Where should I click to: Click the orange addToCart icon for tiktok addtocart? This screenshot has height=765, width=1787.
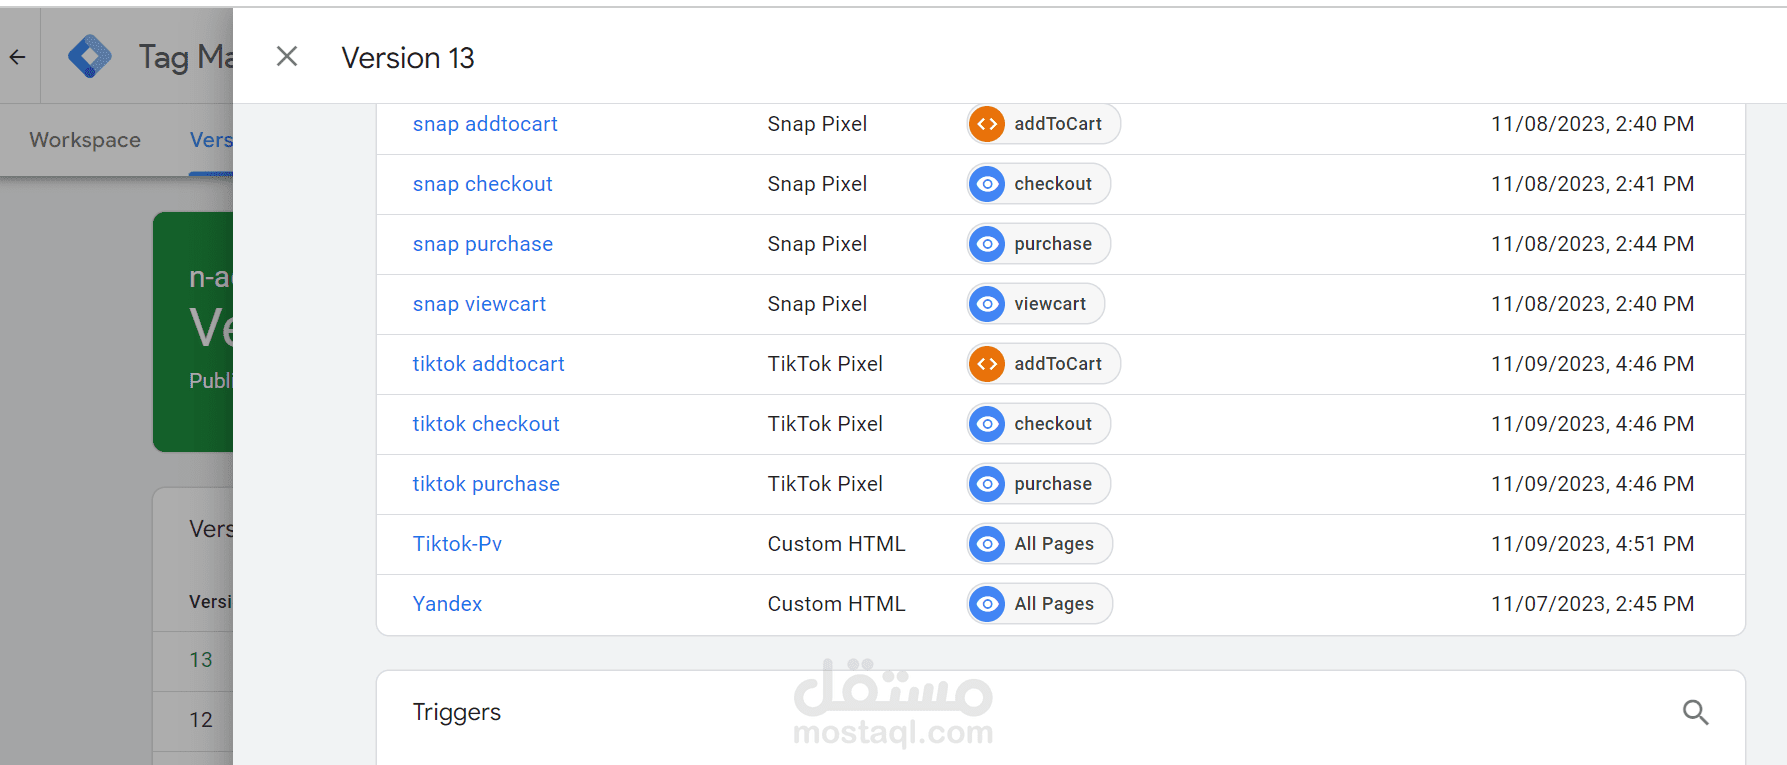point(987,364)
